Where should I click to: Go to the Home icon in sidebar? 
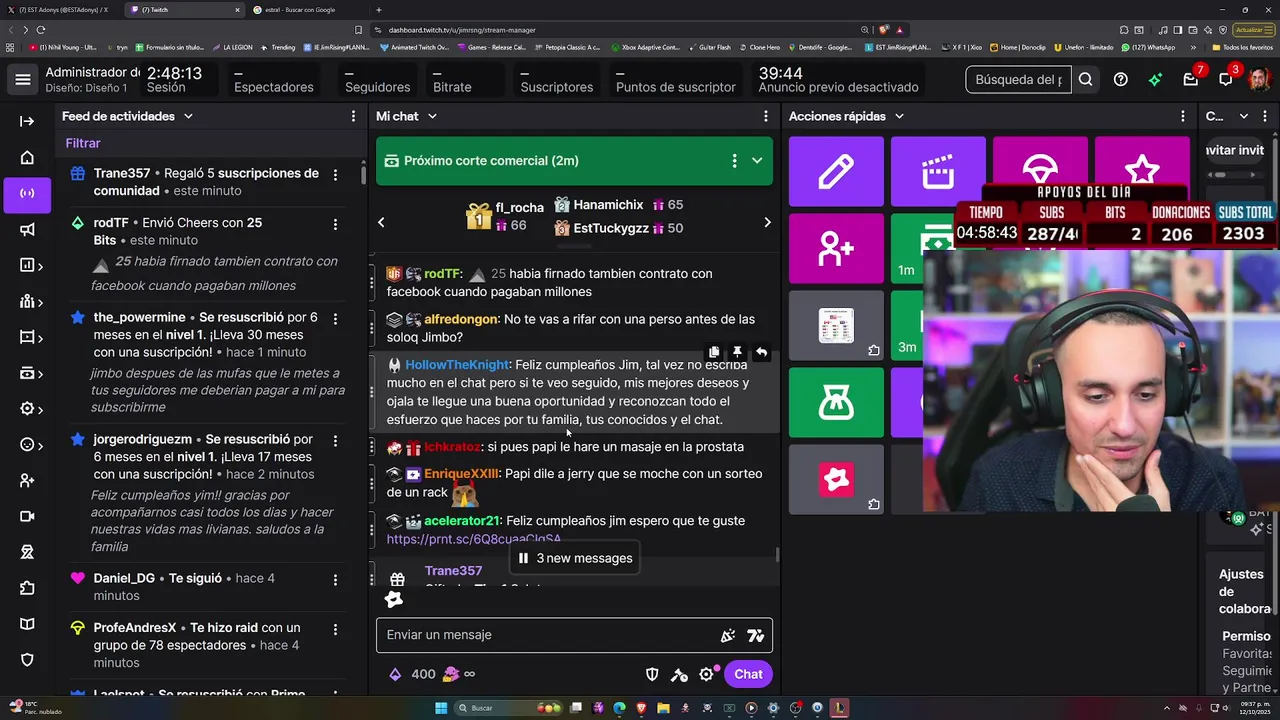[x=27, y=157]
